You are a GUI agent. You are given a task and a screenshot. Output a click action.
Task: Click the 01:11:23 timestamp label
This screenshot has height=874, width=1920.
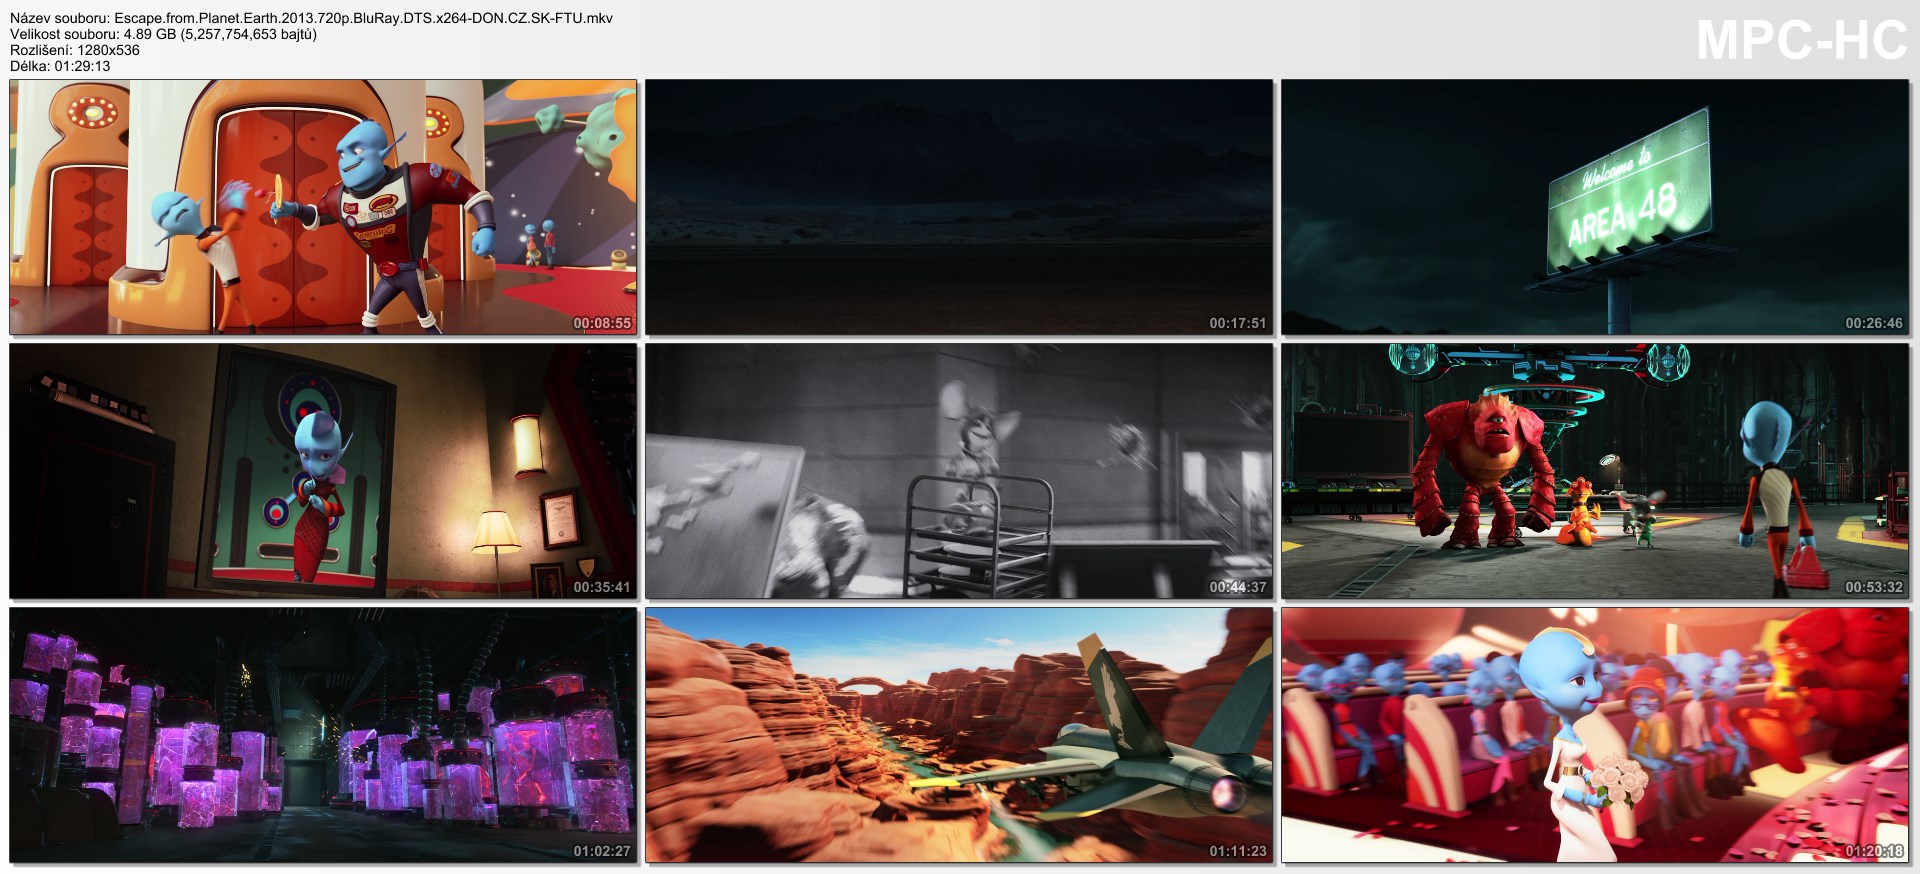pyautogui.click(x=1238, y=851)
